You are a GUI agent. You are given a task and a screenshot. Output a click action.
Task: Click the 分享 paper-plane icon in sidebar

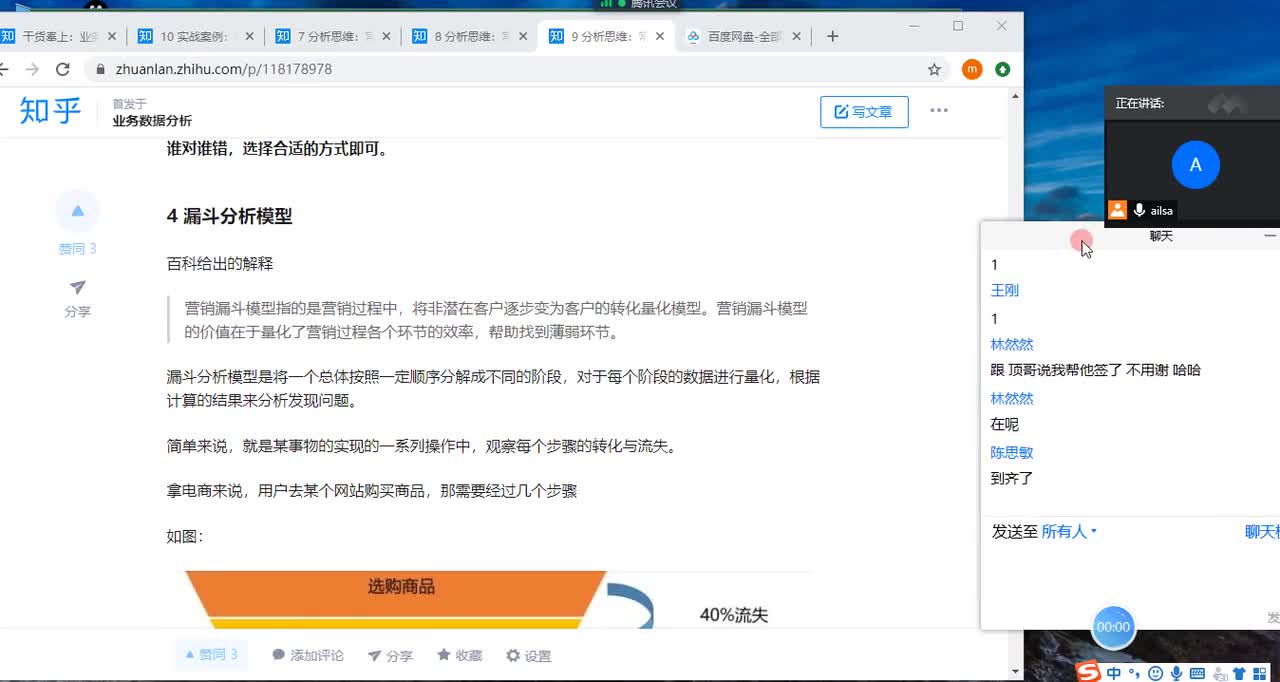click(77, 288)
